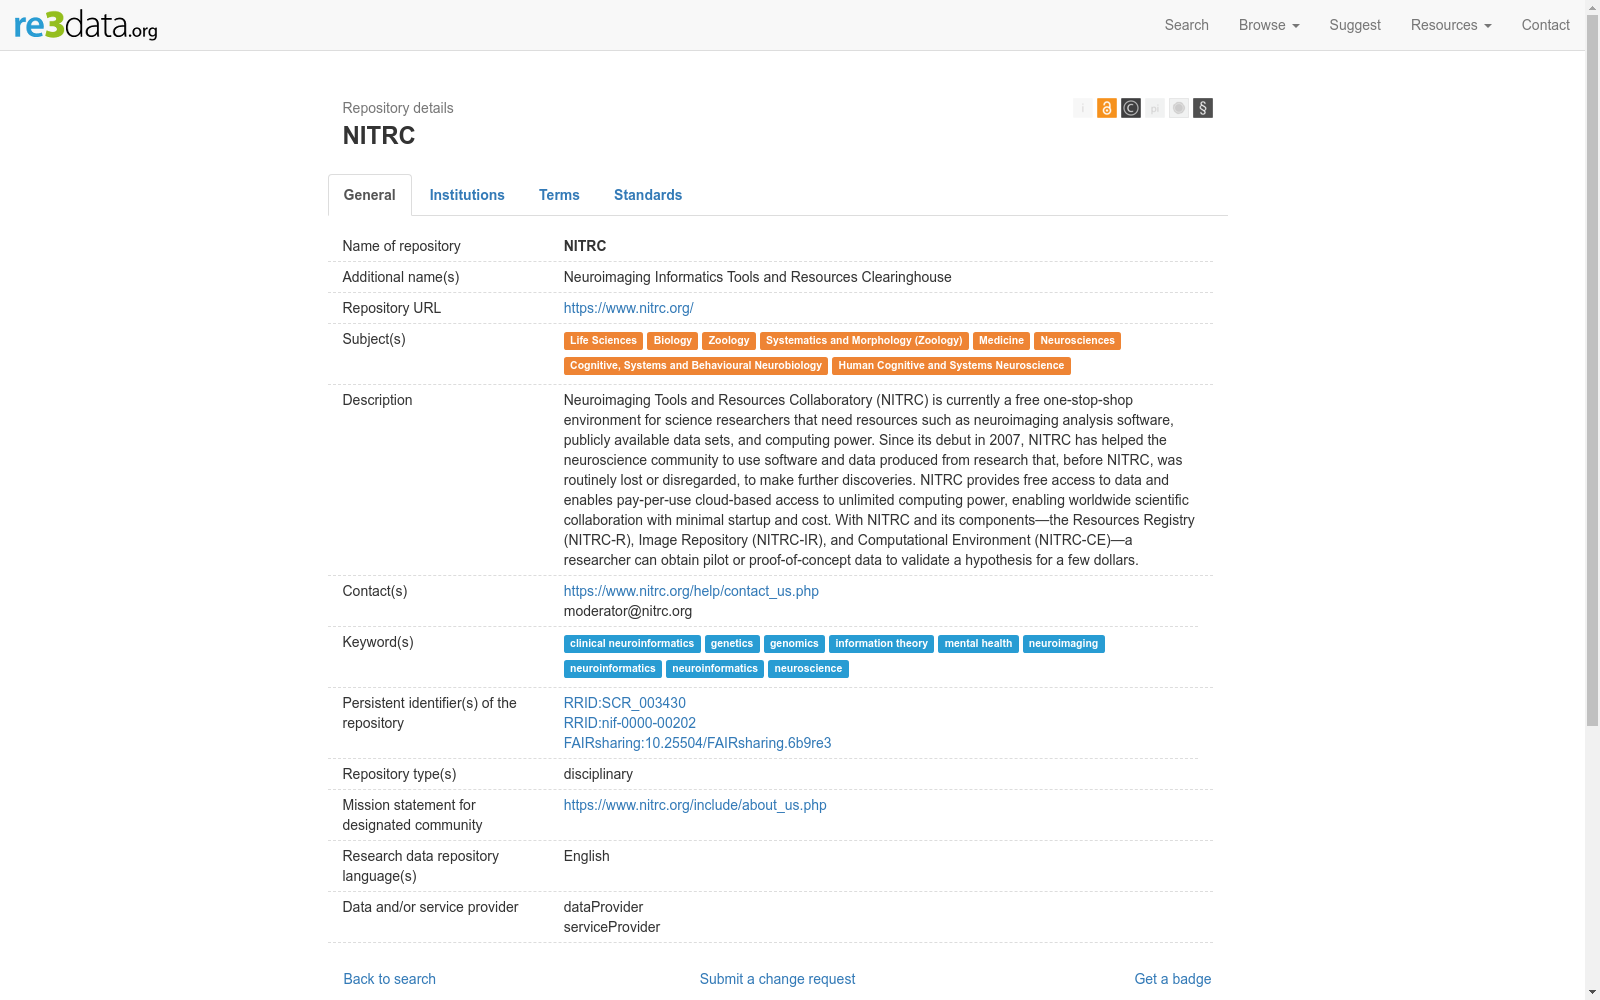Click the Cognitive, Systems and Behavioural Neurobiology tag

pyautogui.click(x=696, y=366)
